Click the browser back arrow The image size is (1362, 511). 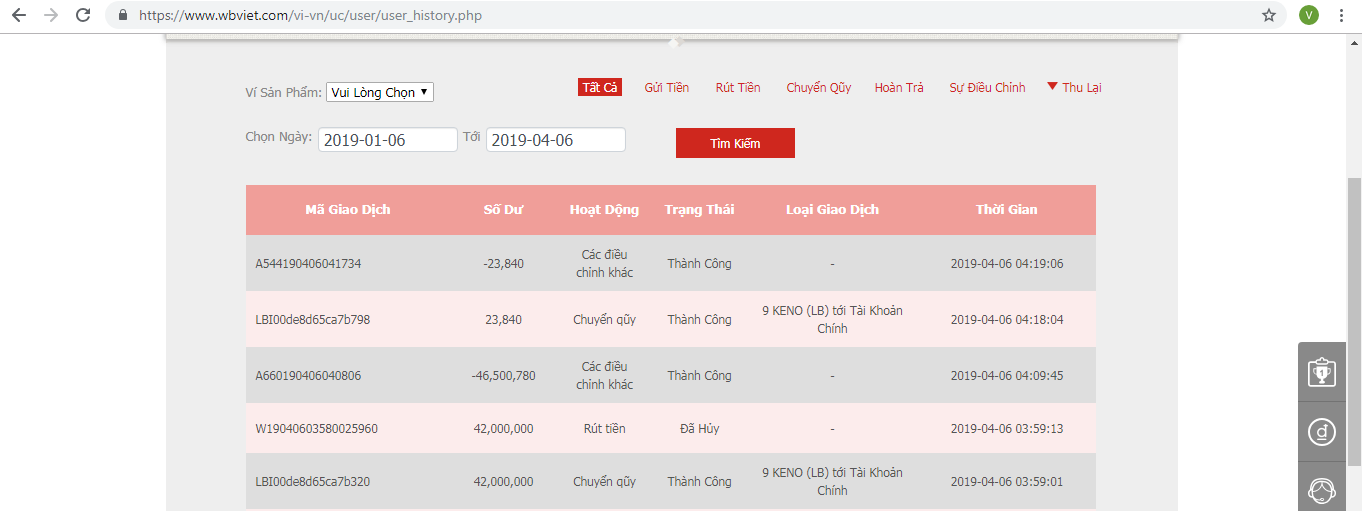pos(19,15)
